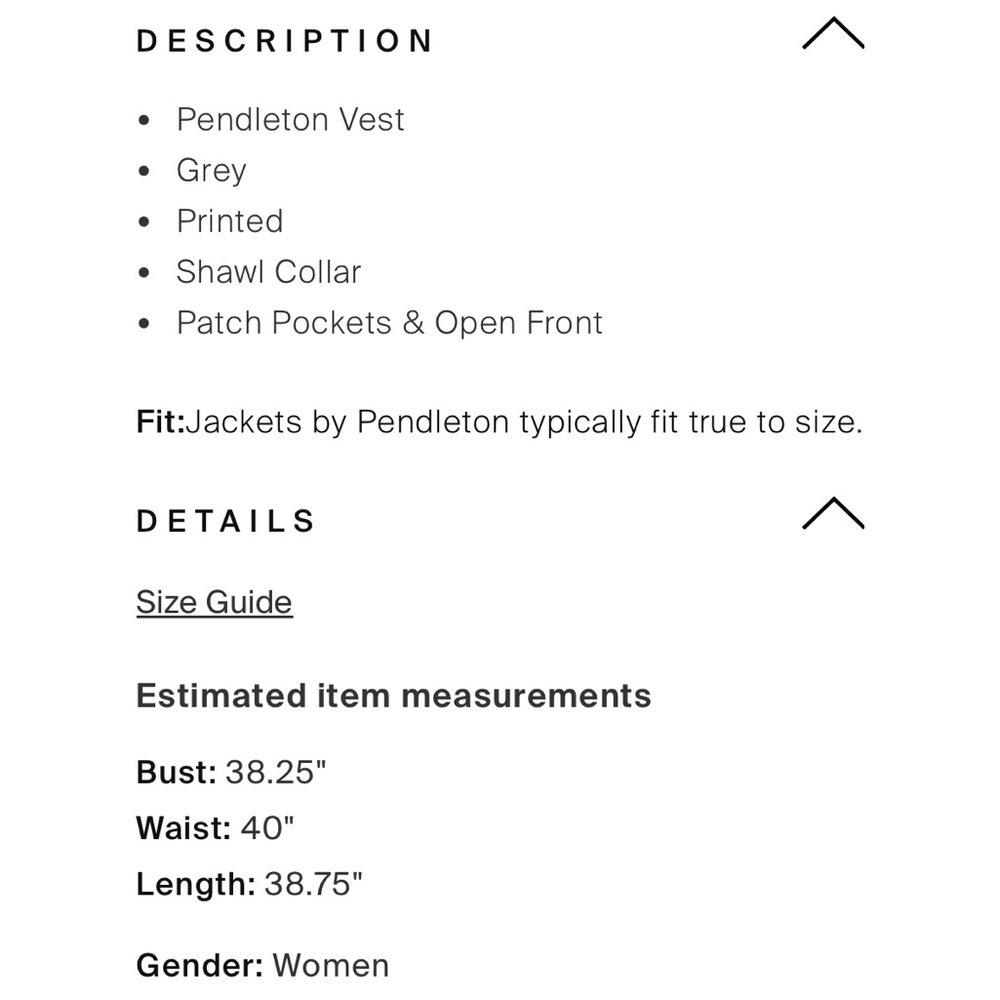The height and width of the screenshot is (1000, 1000).
Task: Collapse the Details section chevron
Action: (x=832, y=514)
